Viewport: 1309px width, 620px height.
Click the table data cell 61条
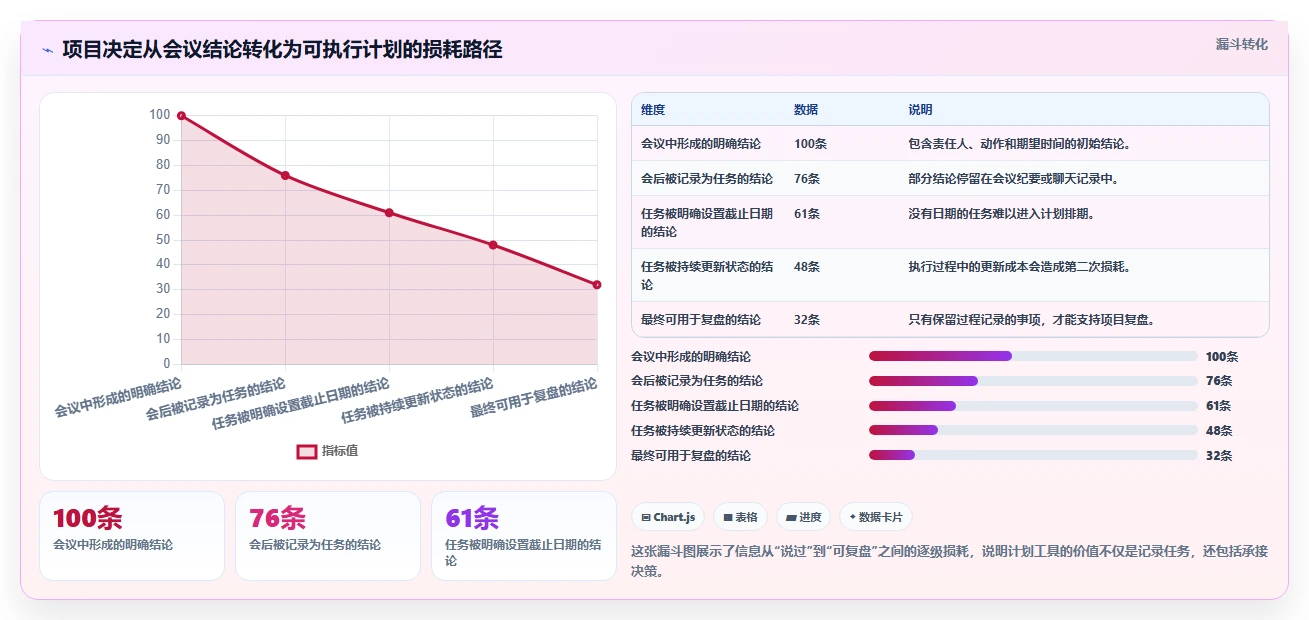pyautogui.click(x=807, y=214)
